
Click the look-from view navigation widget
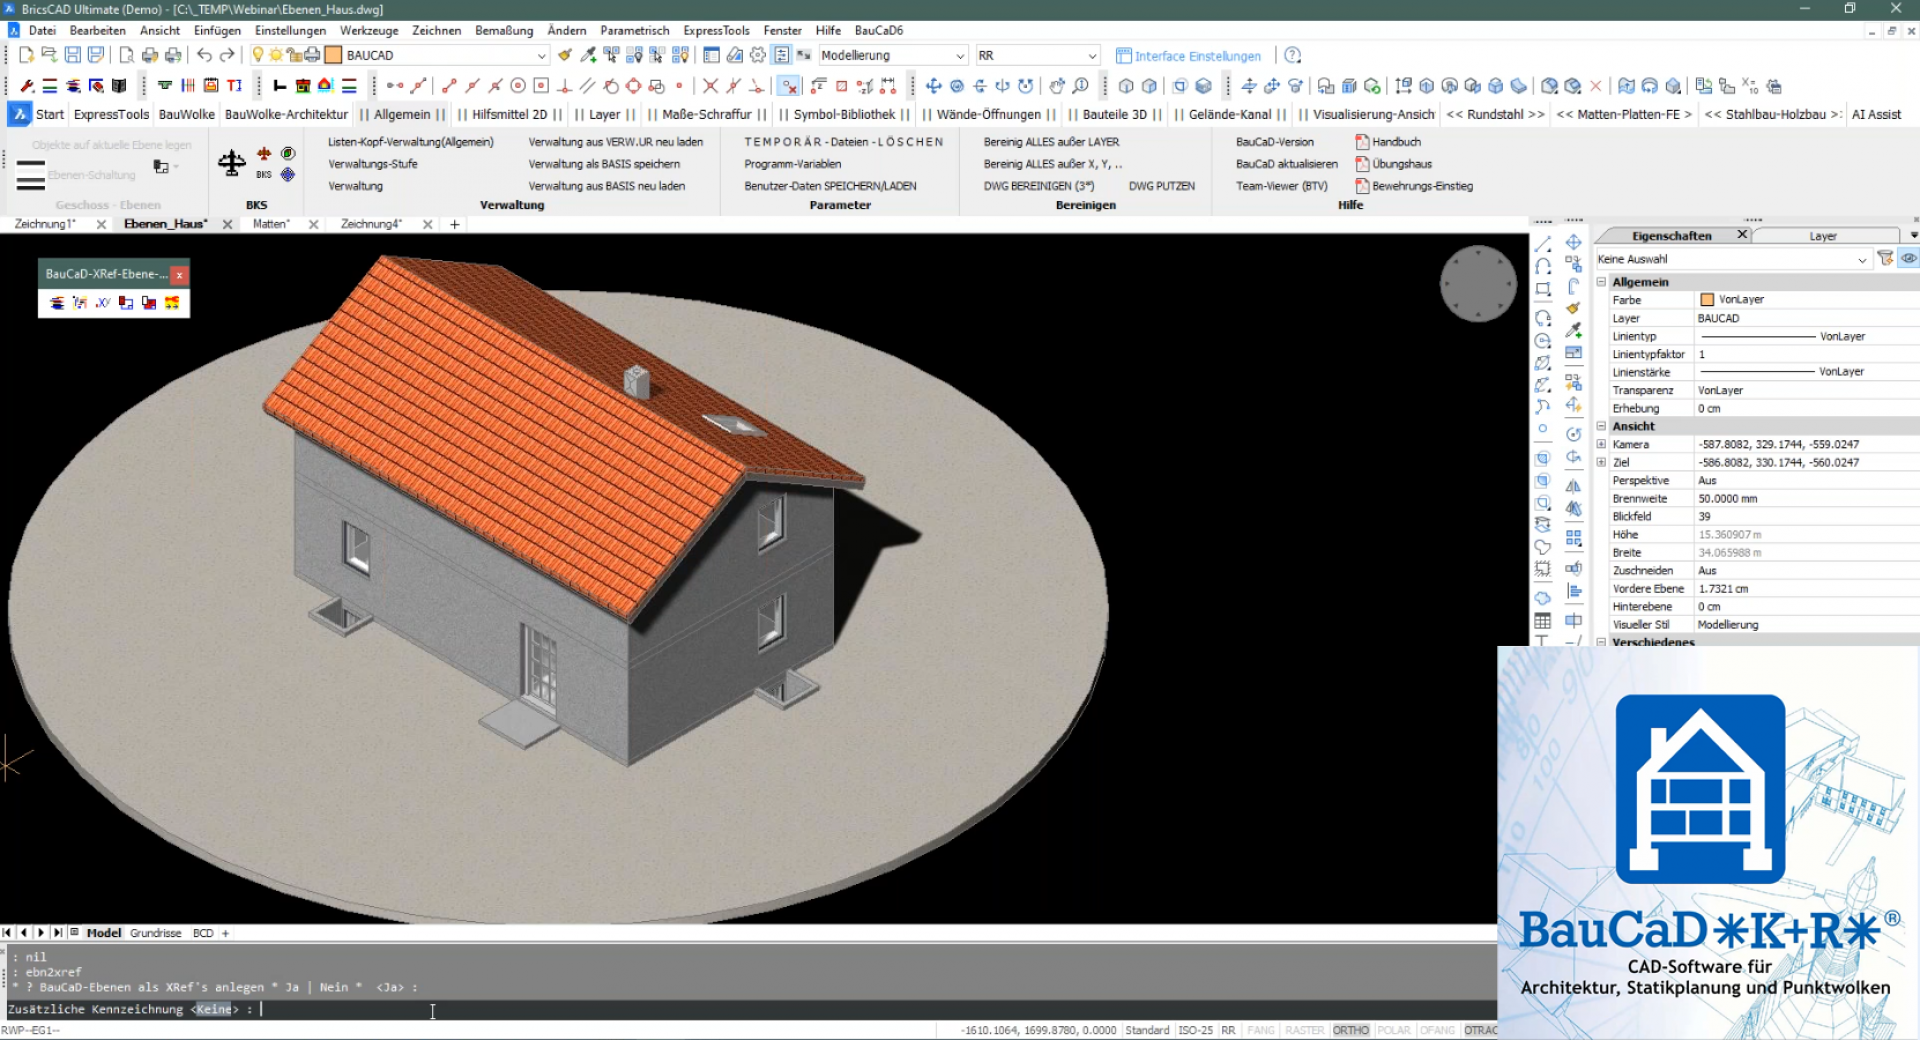(x=1478, y=284)
